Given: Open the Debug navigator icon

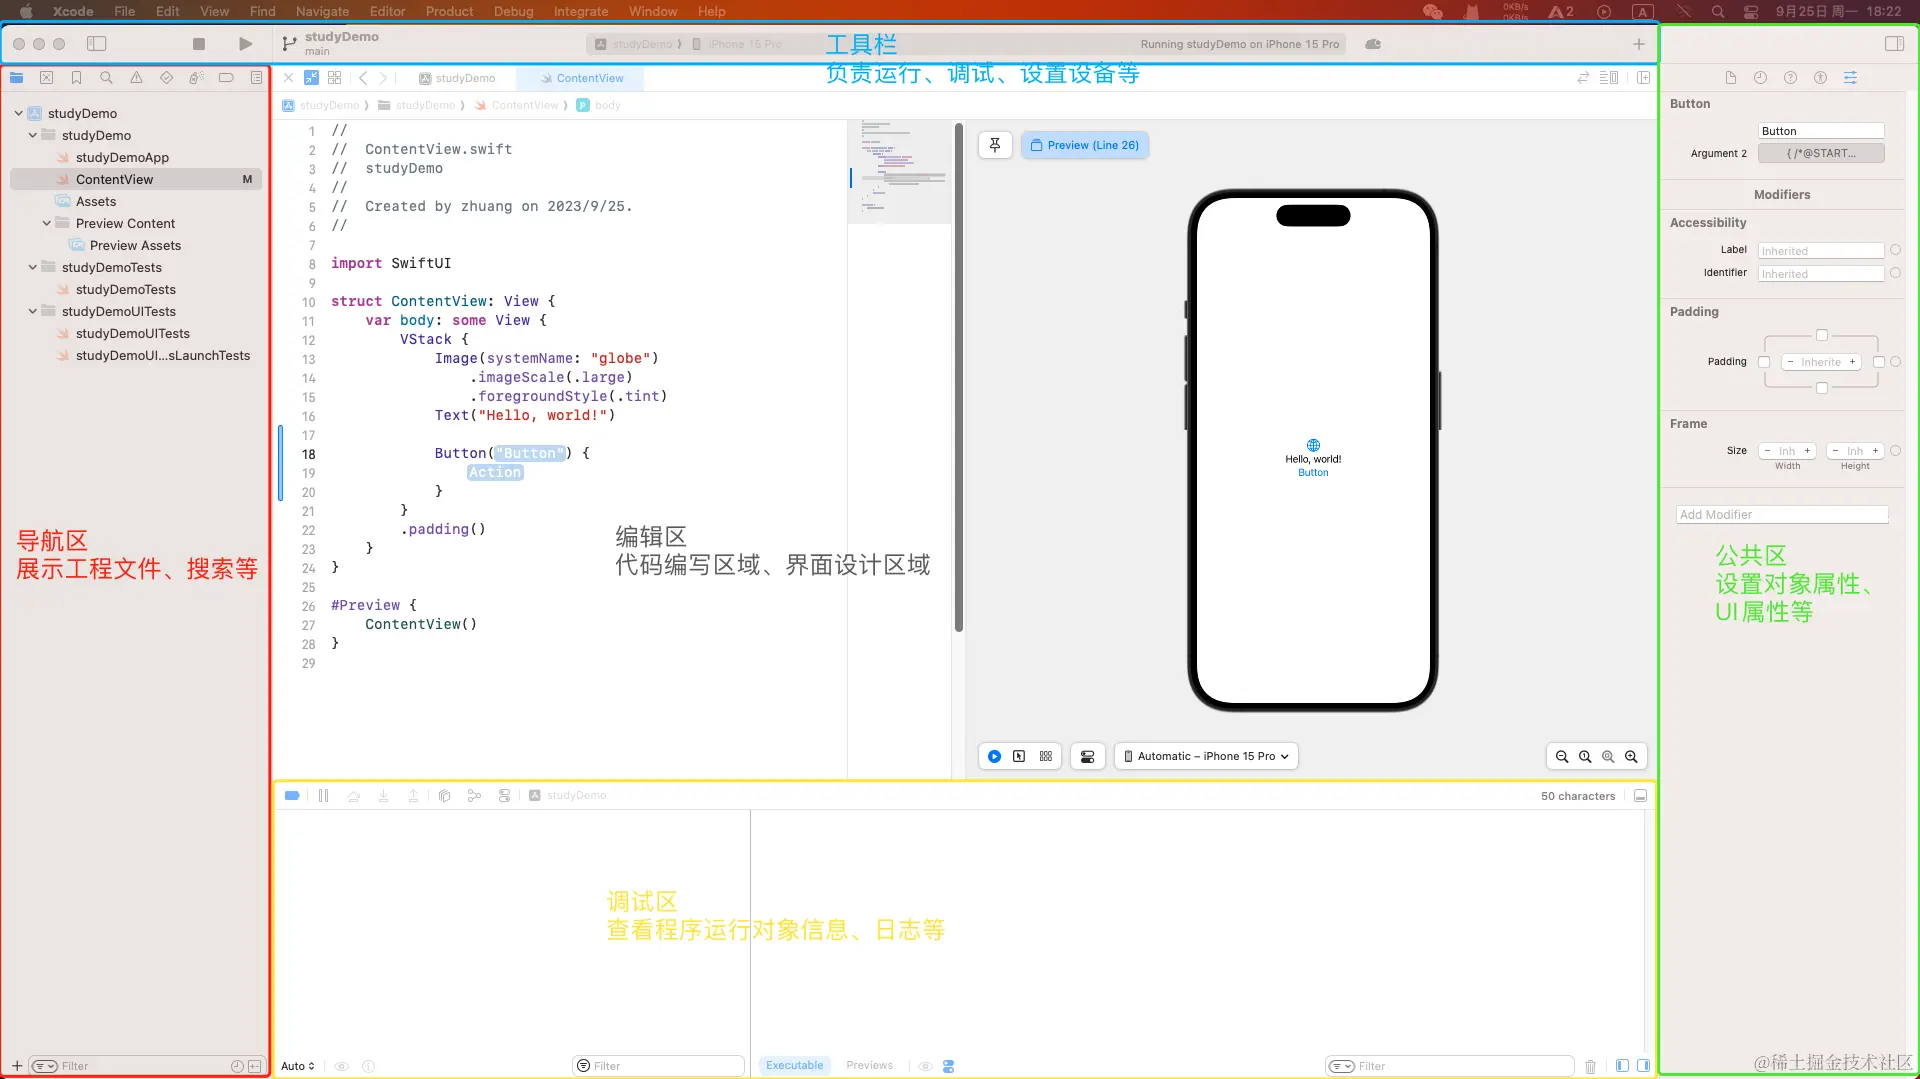Looking at the screenshot, I should click(196, 78).
